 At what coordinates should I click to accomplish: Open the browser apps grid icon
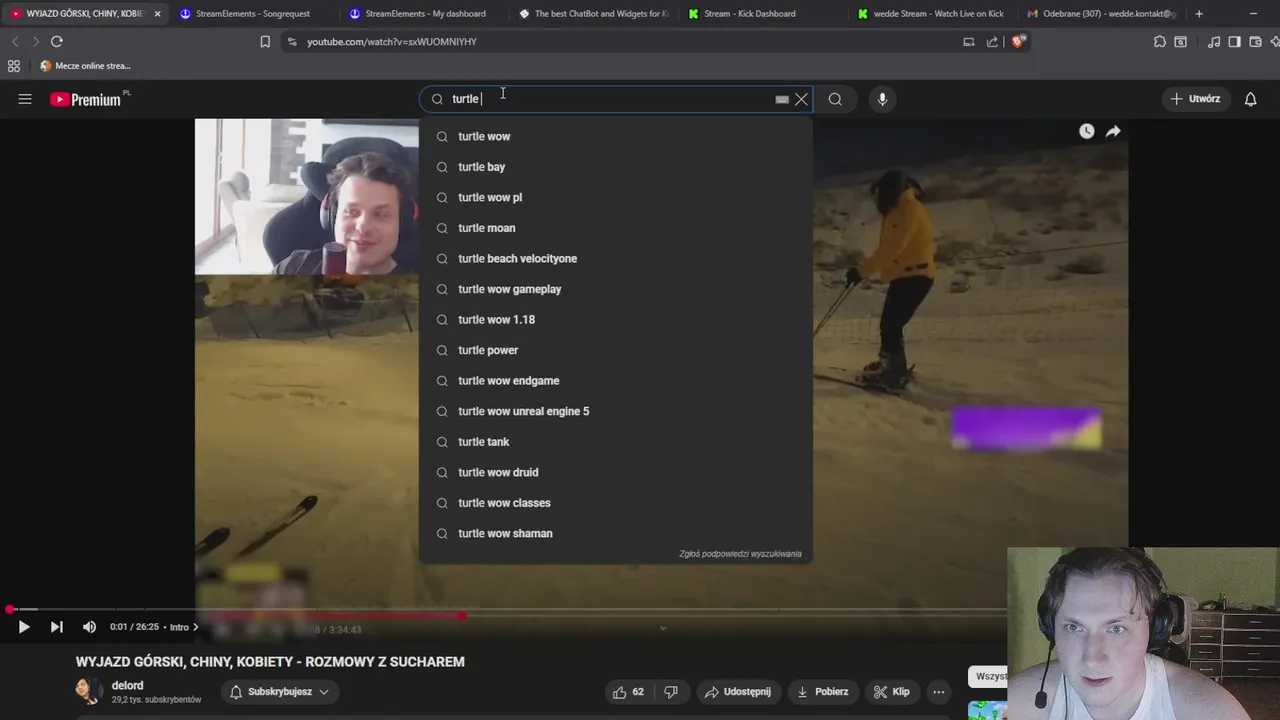[x=14, y=66]
